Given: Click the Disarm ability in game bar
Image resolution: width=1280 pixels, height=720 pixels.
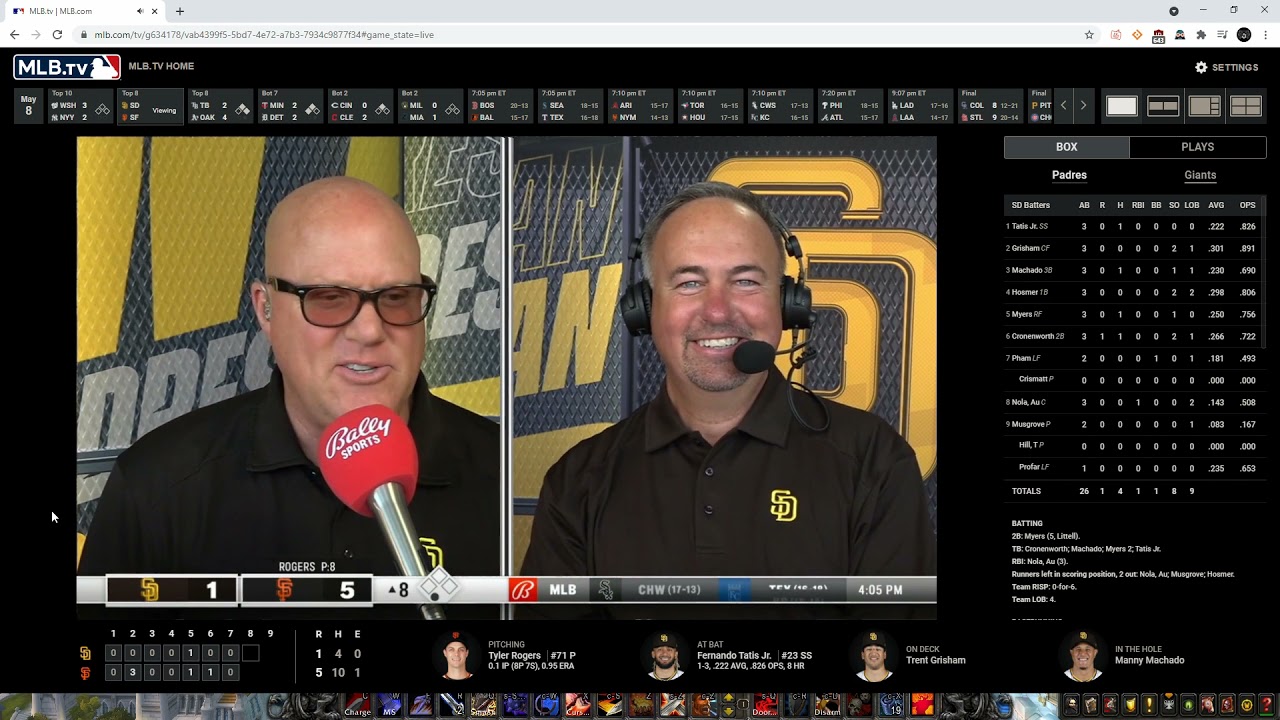Looking at the screenshot, I should click(x=827, y=706).
